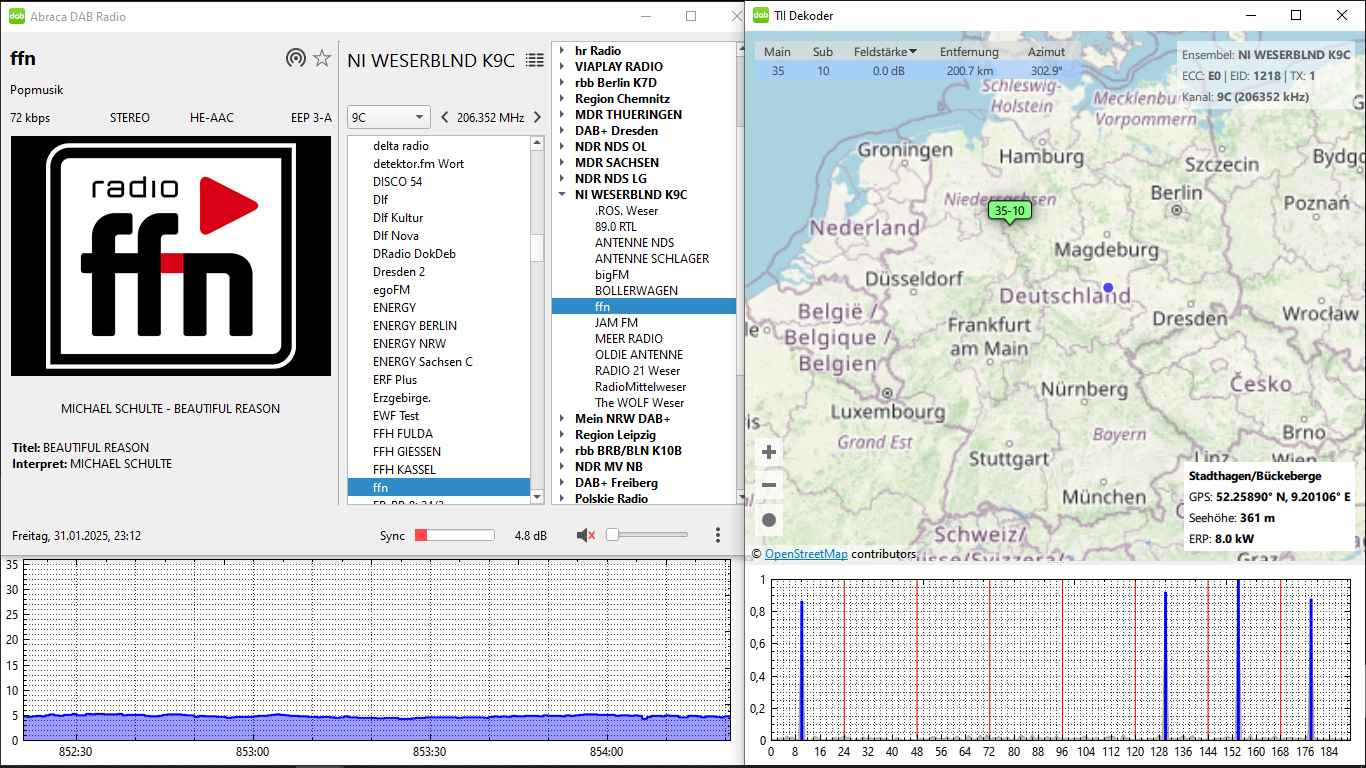The height and width of the screenshot is (768, 1366).
Task: Zoom out on the TII map
Action: click(x=769, y=486)
